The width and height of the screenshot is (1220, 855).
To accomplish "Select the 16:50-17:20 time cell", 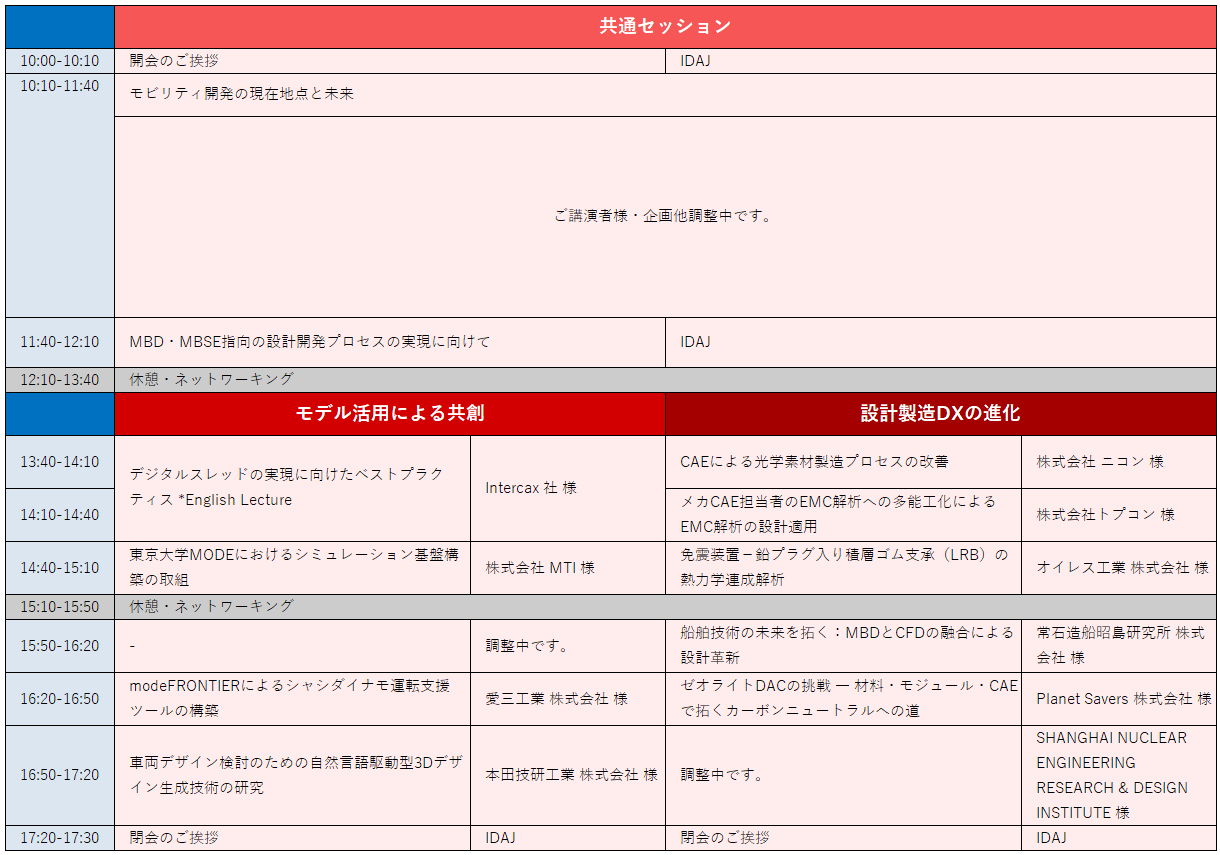I will pyautogui.click(x=60, y=775).
